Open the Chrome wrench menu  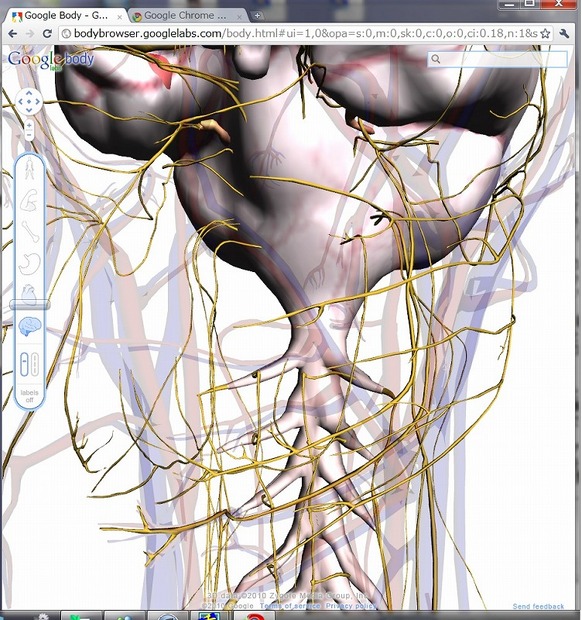click(x=565, y=34)
